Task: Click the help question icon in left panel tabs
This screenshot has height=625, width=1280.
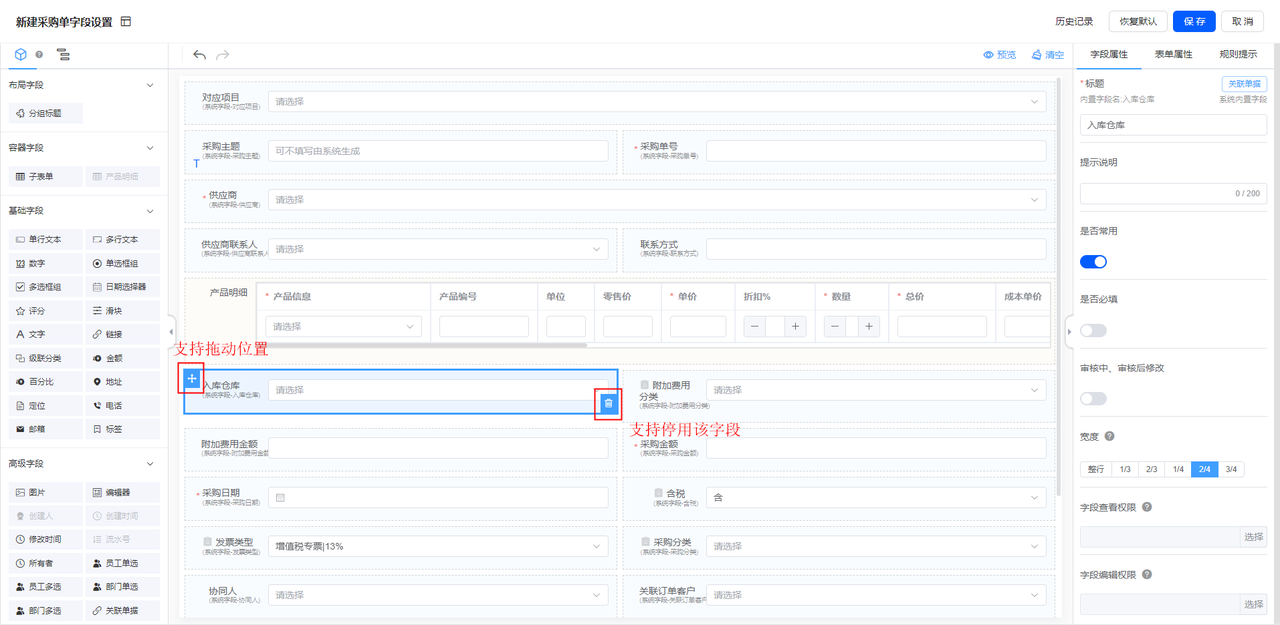Action: (x=39, y=55)
